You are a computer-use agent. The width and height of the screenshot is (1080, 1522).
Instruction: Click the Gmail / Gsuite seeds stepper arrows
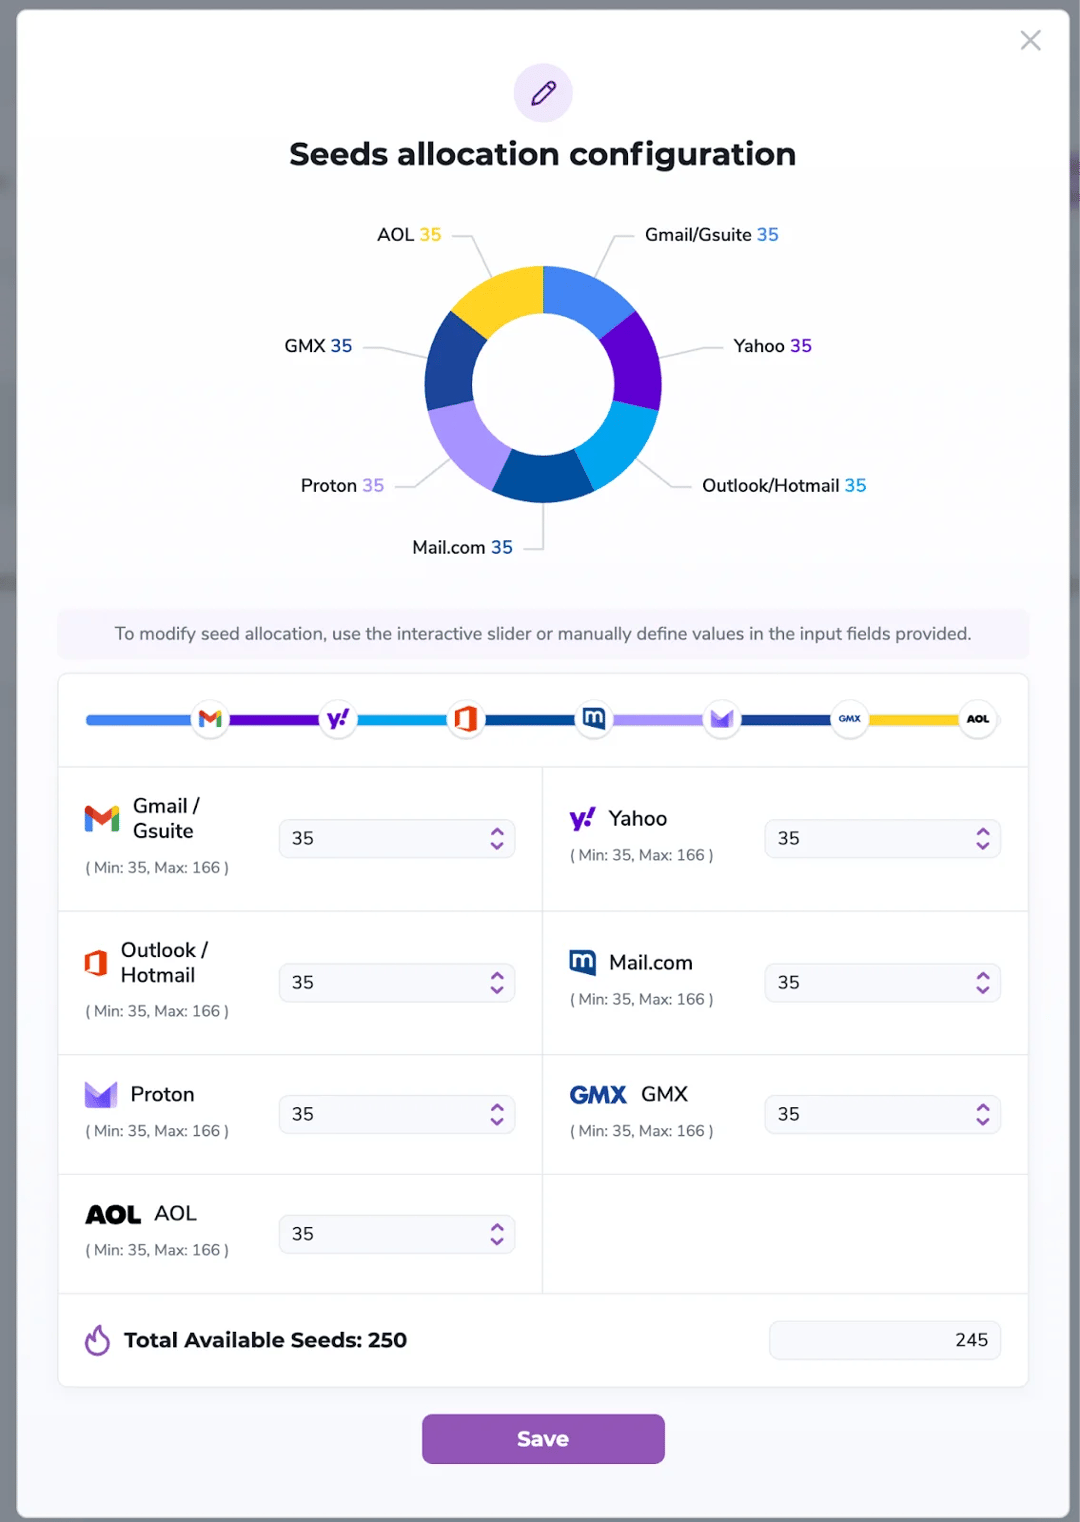click(497, 839)
